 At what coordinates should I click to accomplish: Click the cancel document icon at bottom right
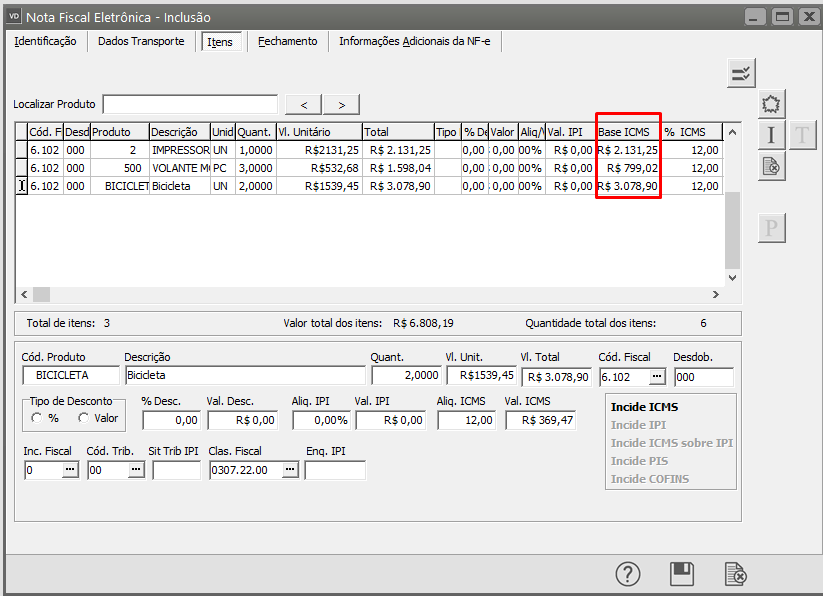point(735,574)
